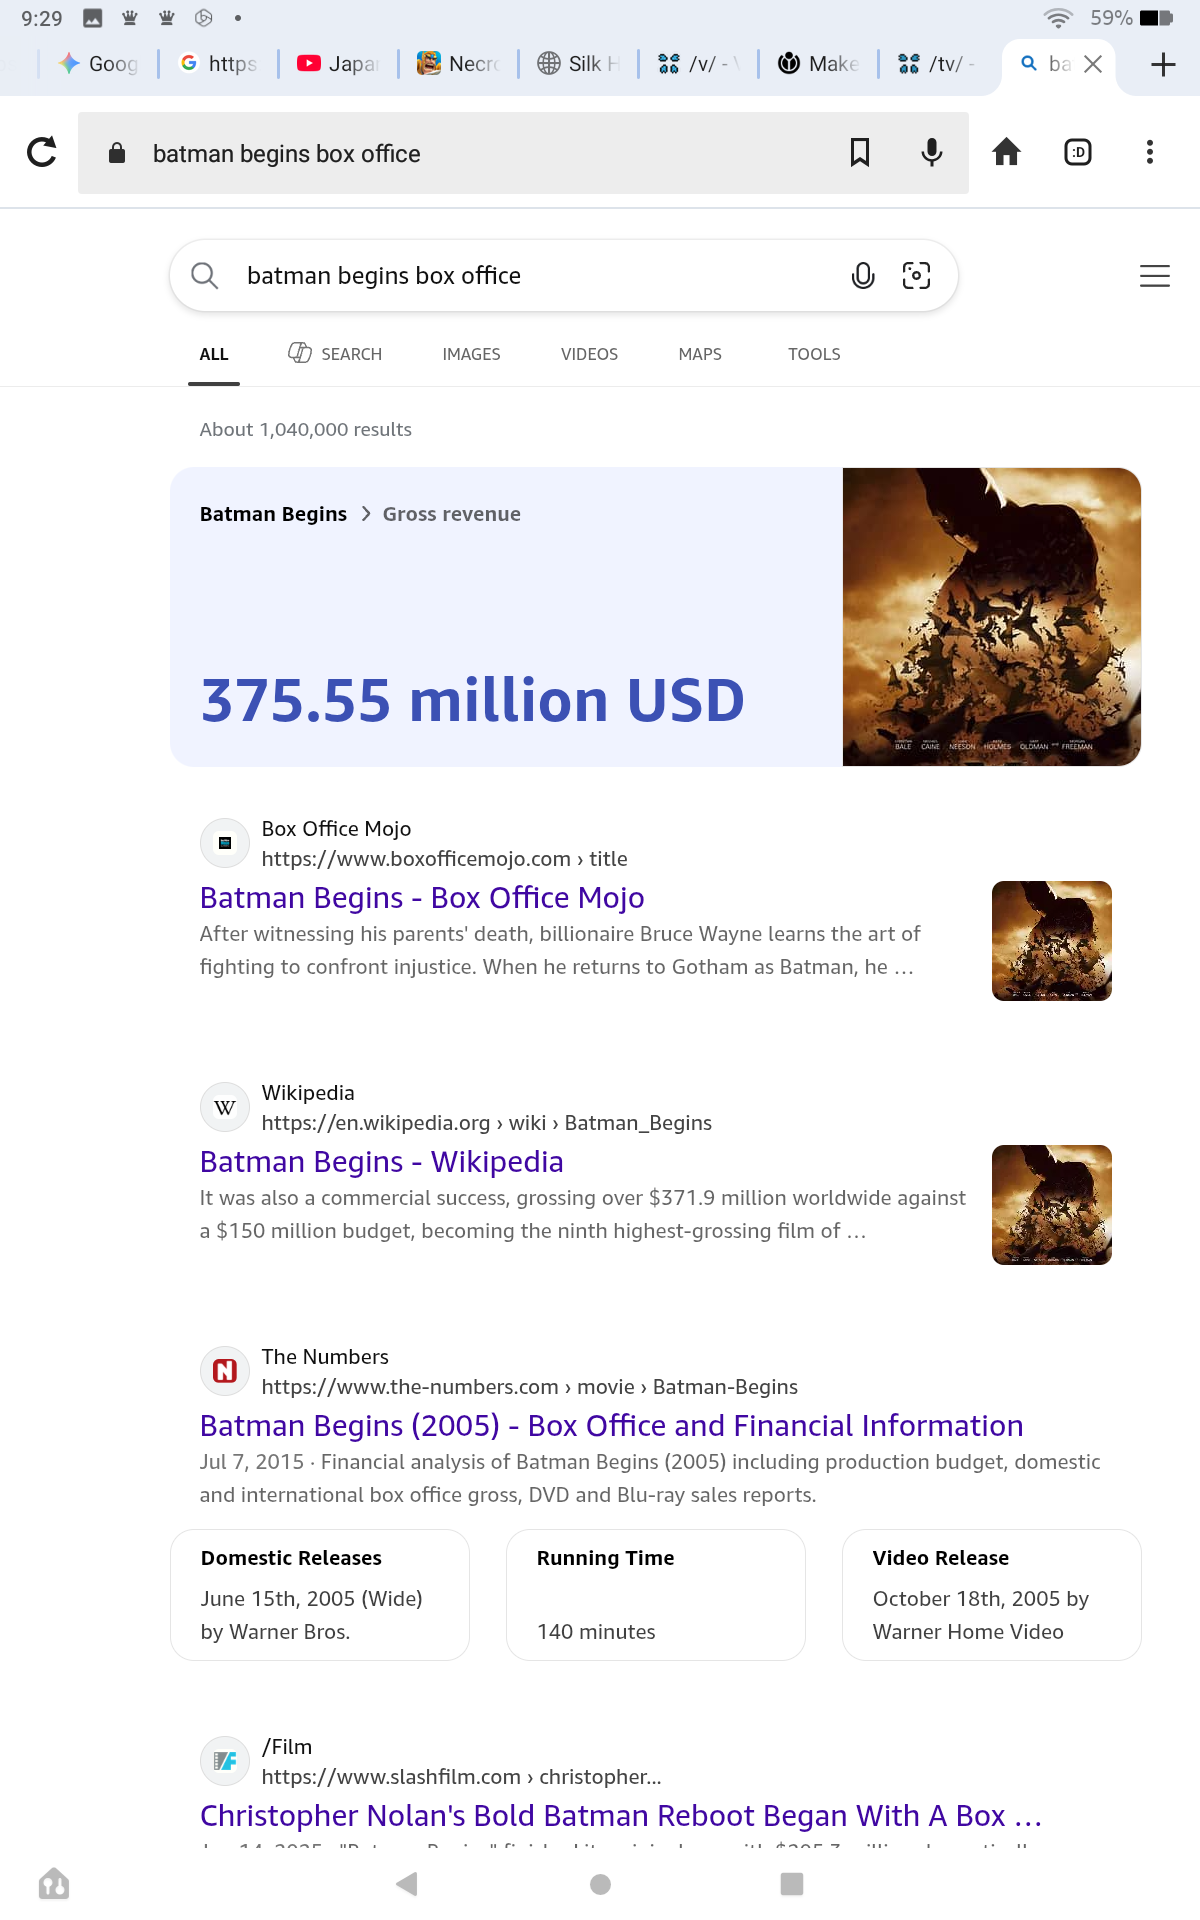
Task: Open The Numbers Box Office and Financial Information link
Action: (611, 1425)
